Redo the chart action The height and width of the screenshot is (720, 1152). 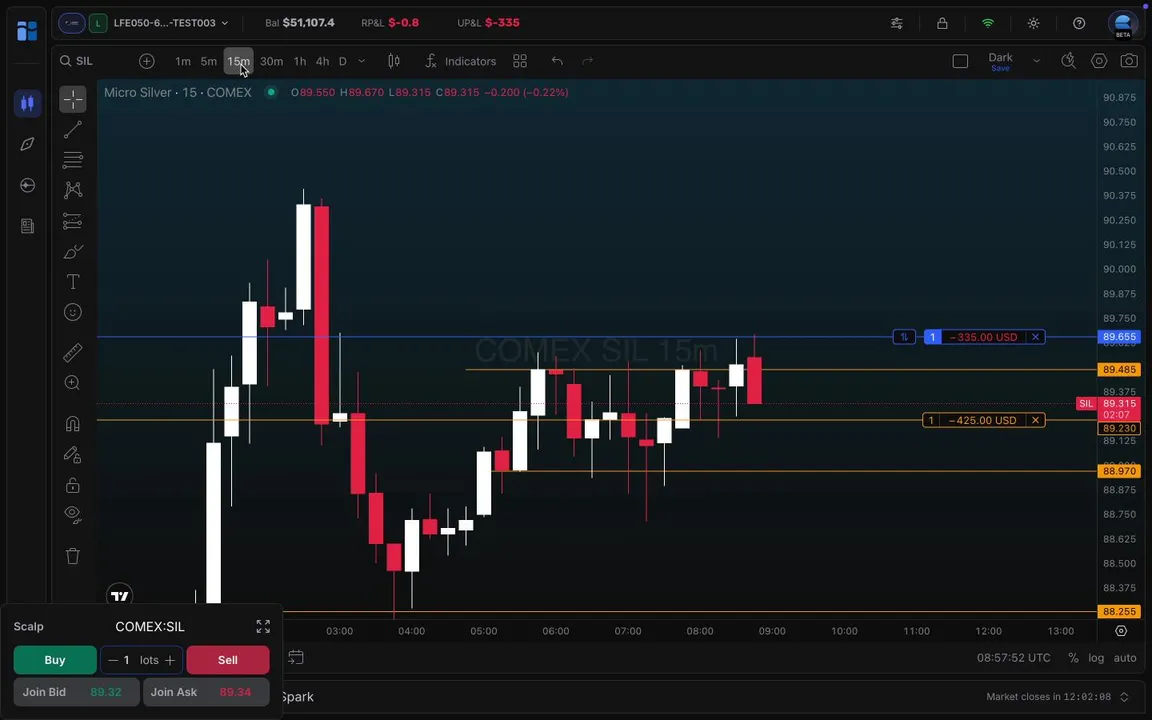pyautogui.click(x=588, y=61)
